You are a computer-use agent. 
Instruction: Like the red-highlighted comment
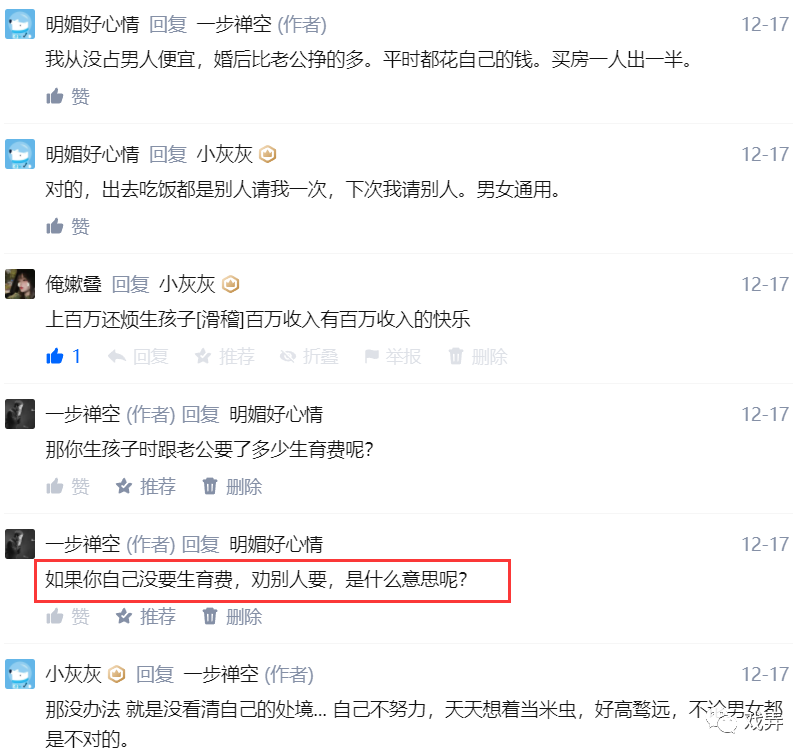(68, 617)
